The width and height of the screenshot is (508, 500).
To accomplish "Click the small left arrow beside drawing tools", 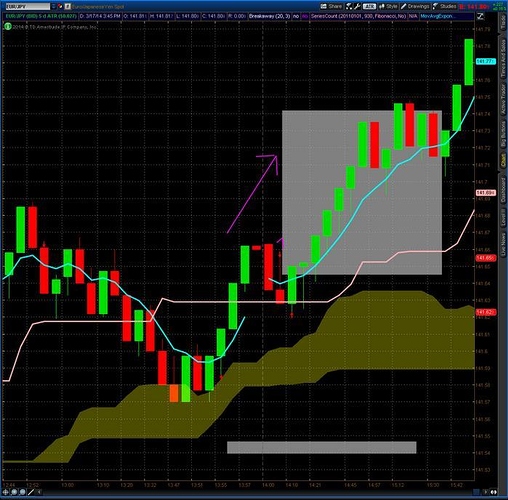I will click(x=39, y=492).
